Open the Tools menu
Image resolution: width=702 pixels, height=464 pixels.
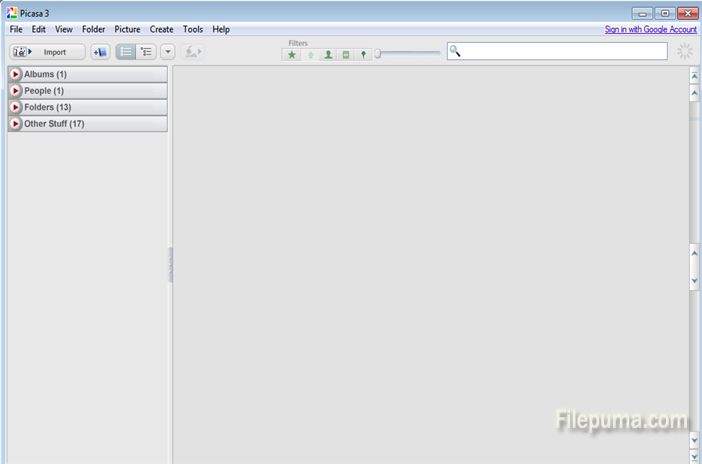click(x=193, y=30)
